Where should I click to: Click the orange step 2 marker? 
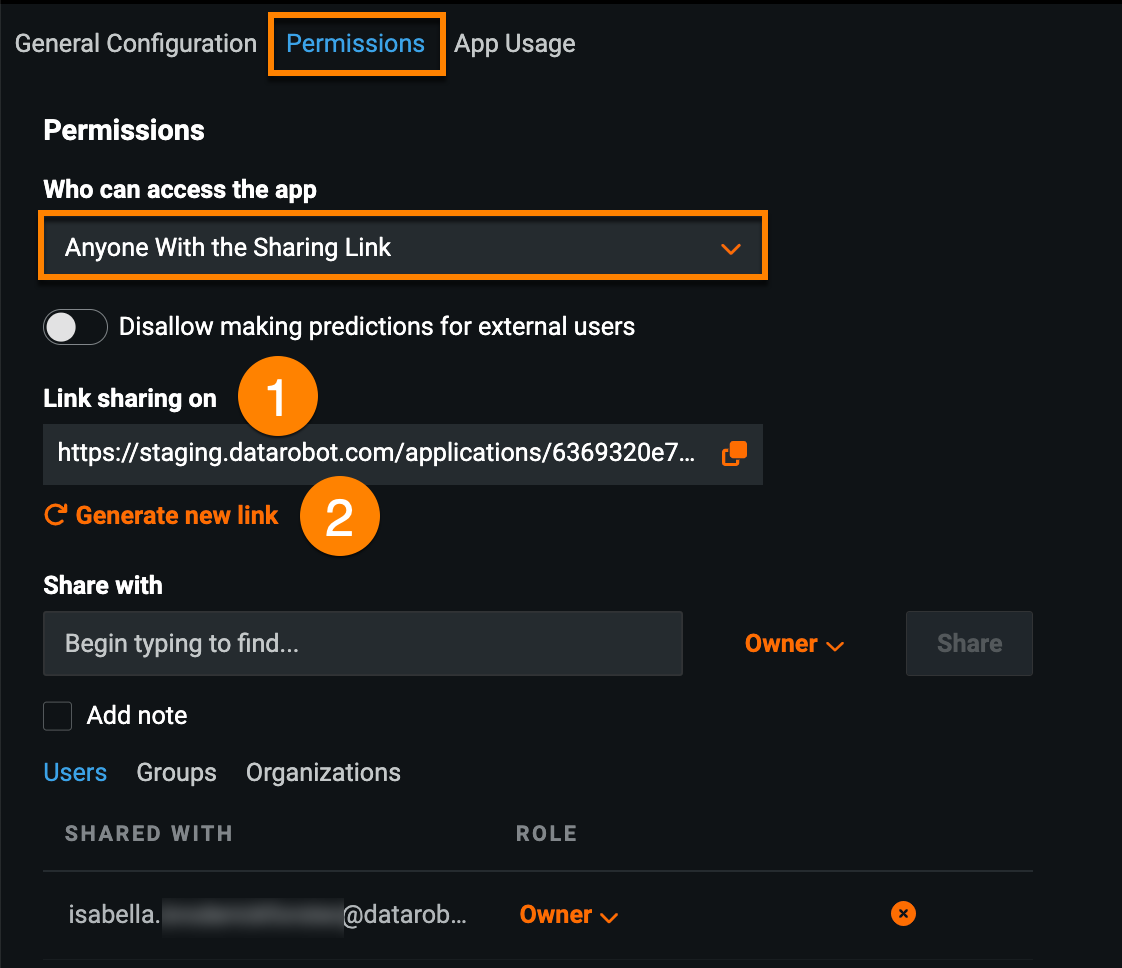tap(339, 517)
